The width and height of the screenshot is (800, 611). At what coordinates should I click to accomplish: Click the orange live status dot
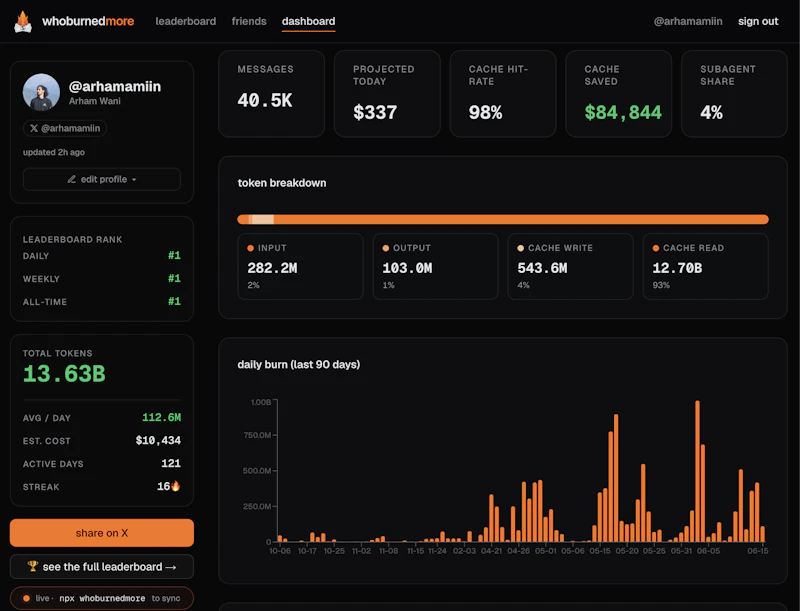(x=26, y=598)
